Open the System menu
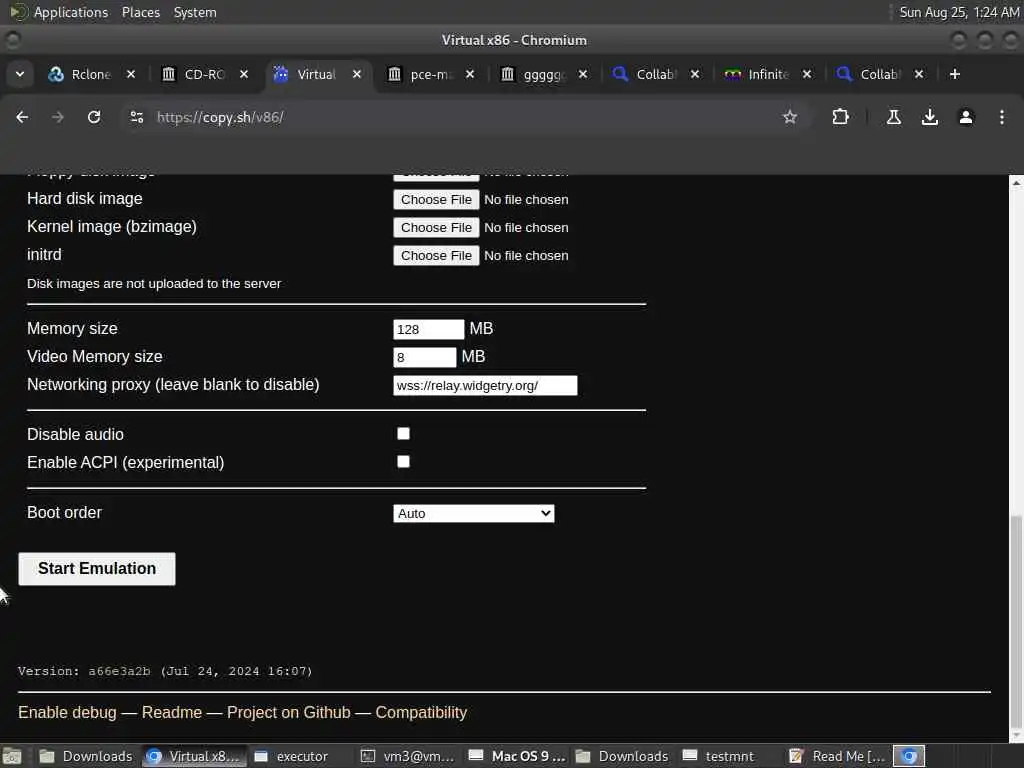The image size is (1024, 768). (195, 12)
